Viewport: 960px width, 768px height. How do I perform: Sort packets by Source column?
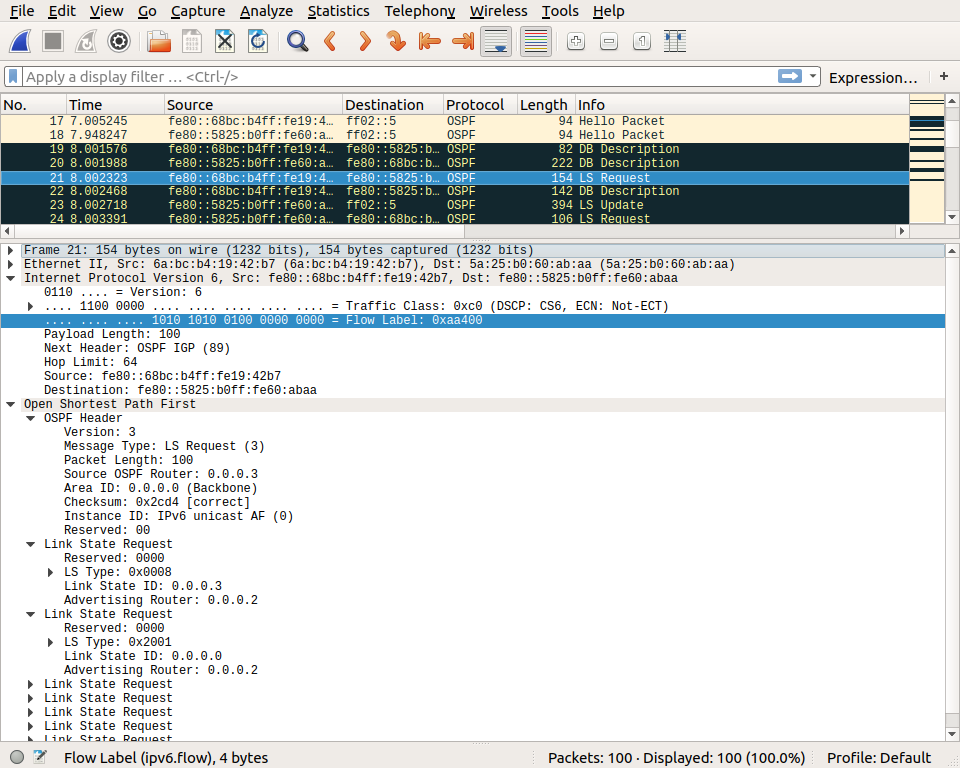click(x=253, y=105)
